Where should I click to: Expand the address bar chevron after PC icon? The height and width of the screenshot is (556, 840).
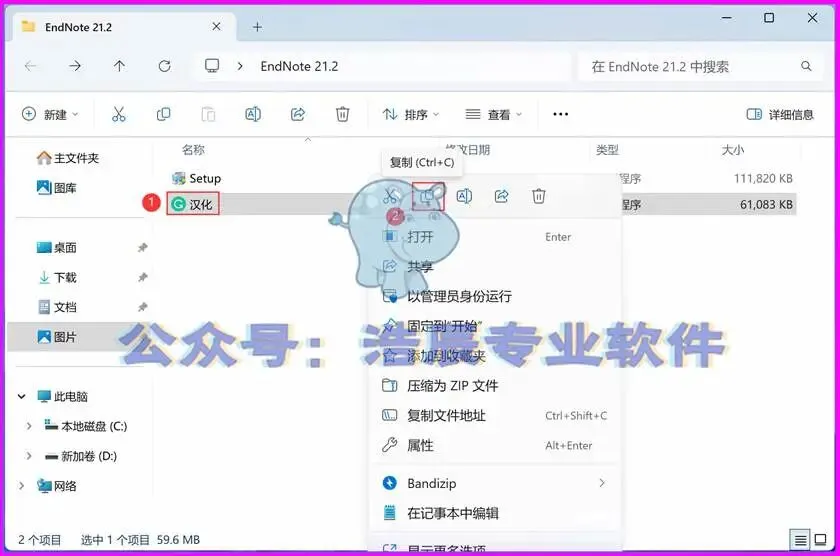click(x=240, y=66)
